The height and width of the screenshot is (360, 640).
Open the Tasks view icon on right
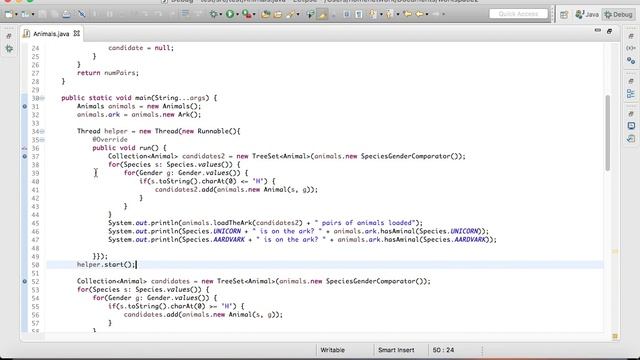(631, 139)
